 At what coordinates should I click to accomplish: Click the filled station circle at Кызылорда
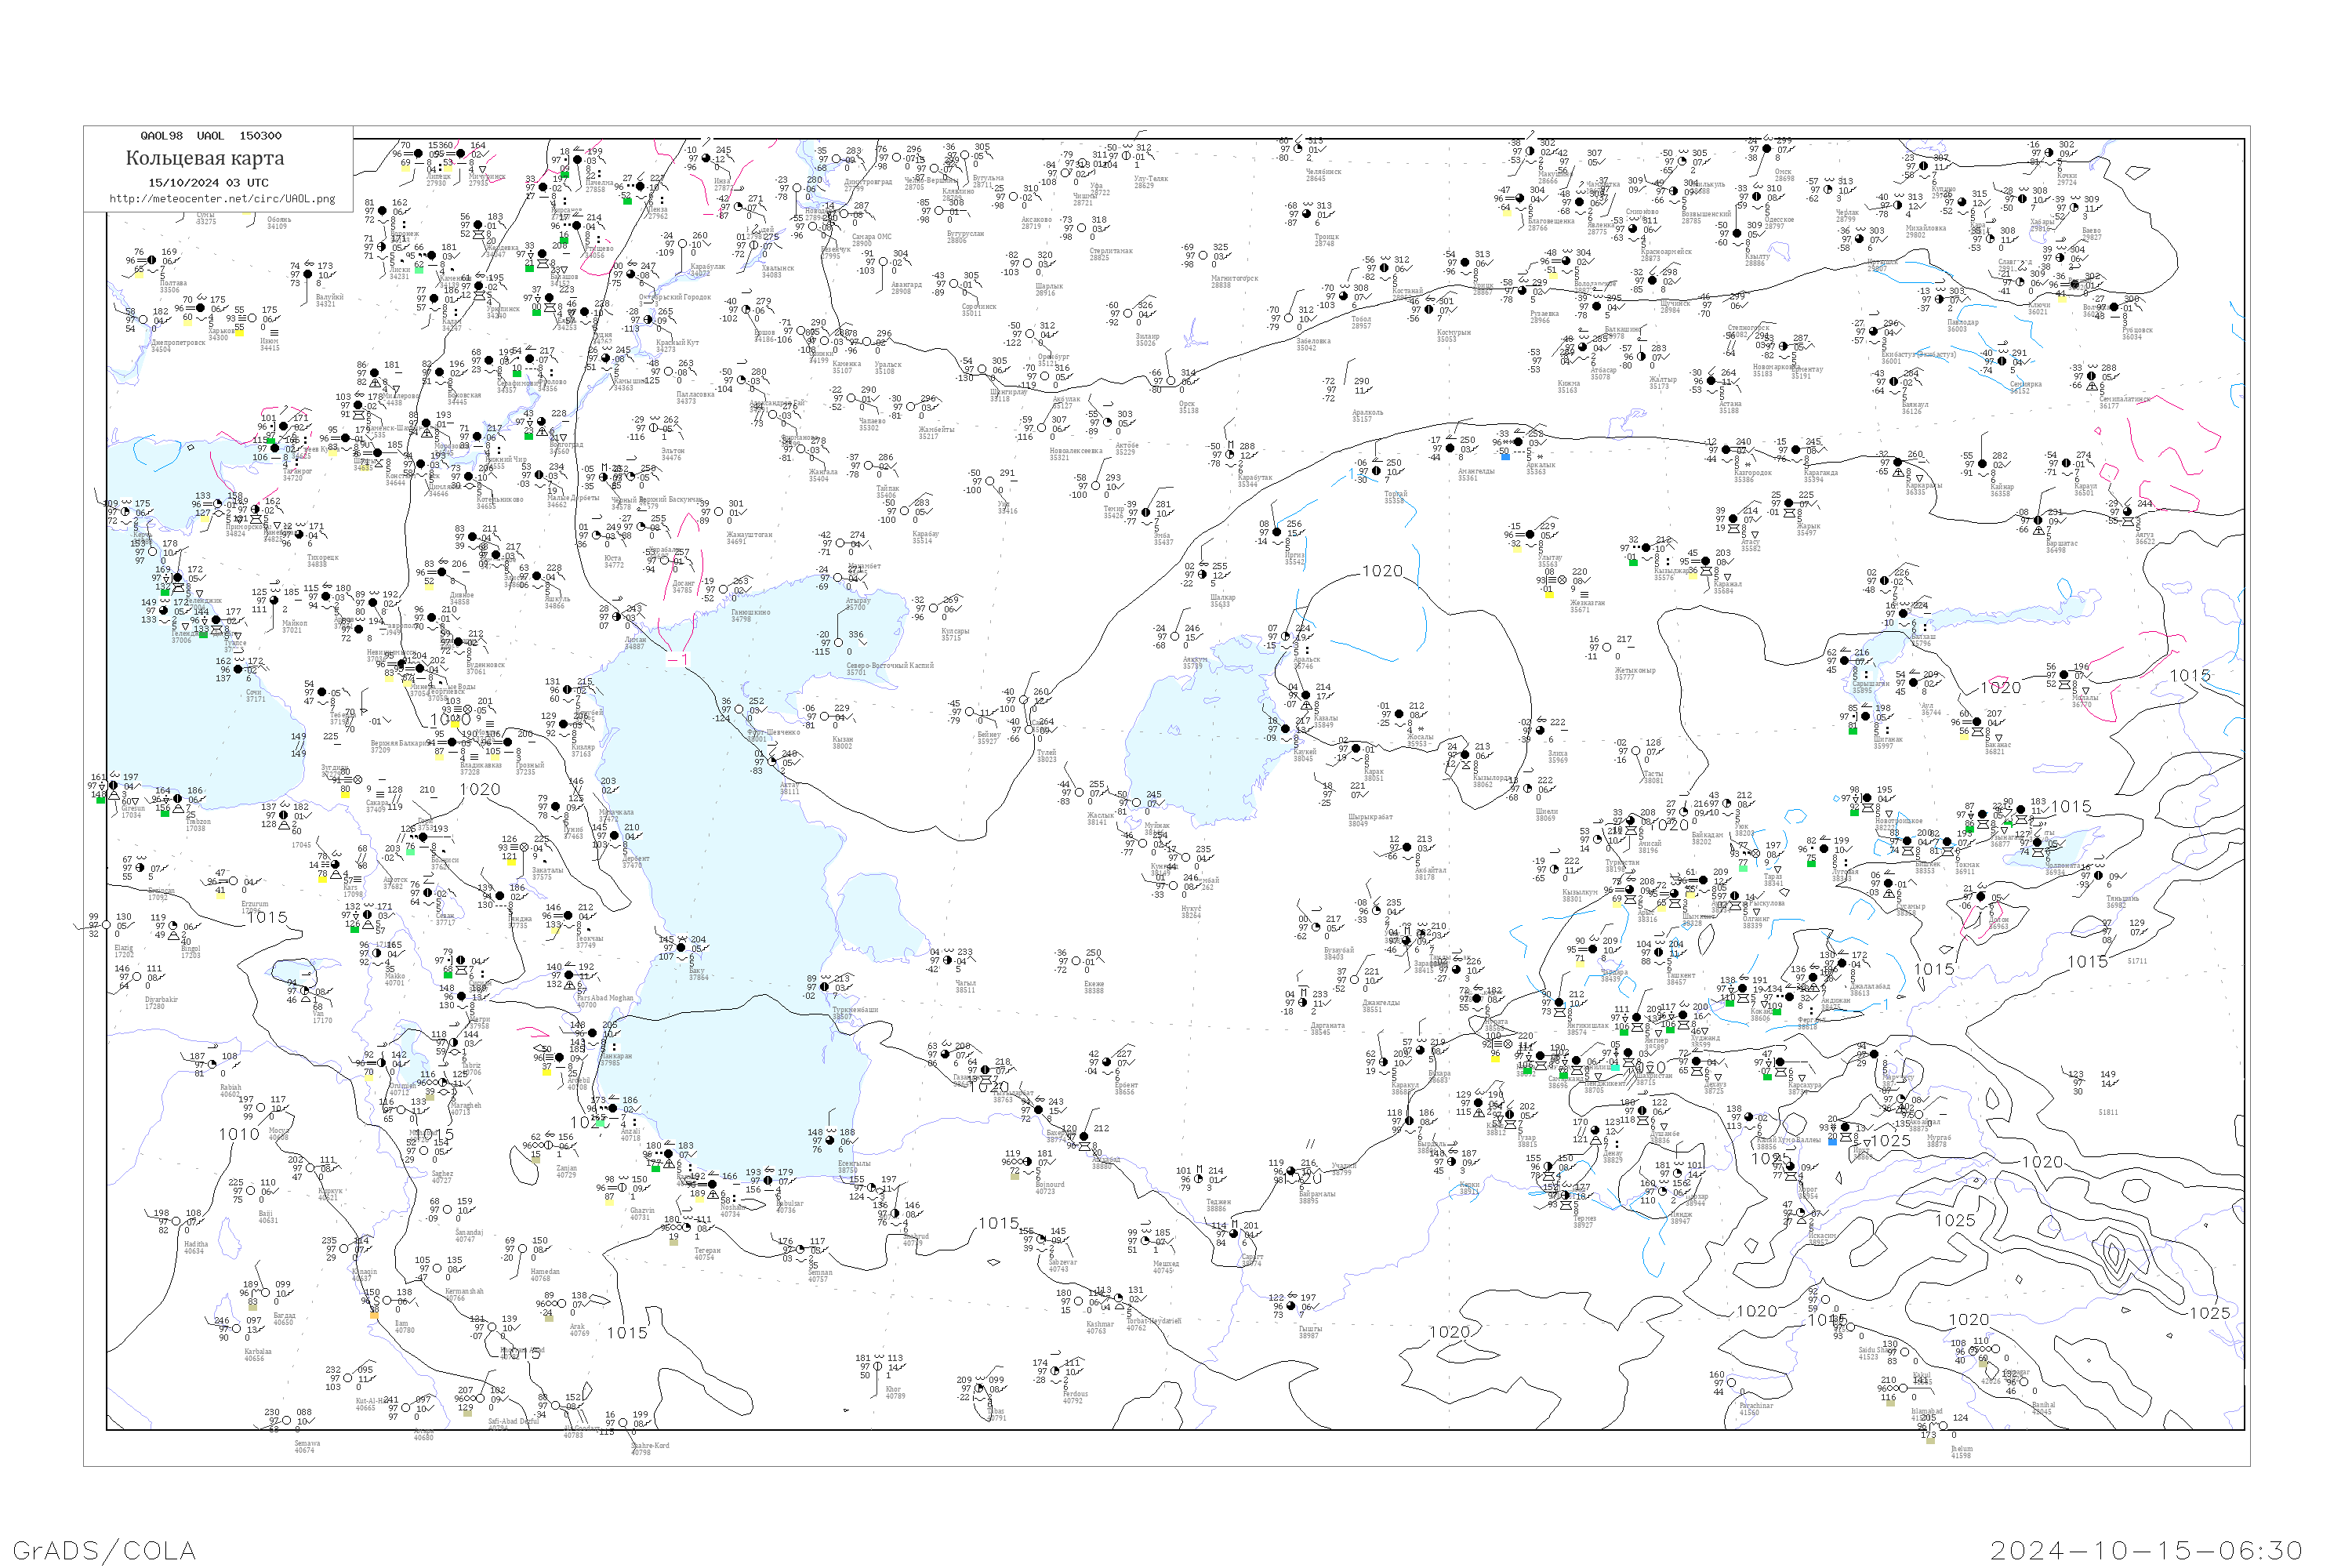pyautogui.click(x=1464, y=755)
